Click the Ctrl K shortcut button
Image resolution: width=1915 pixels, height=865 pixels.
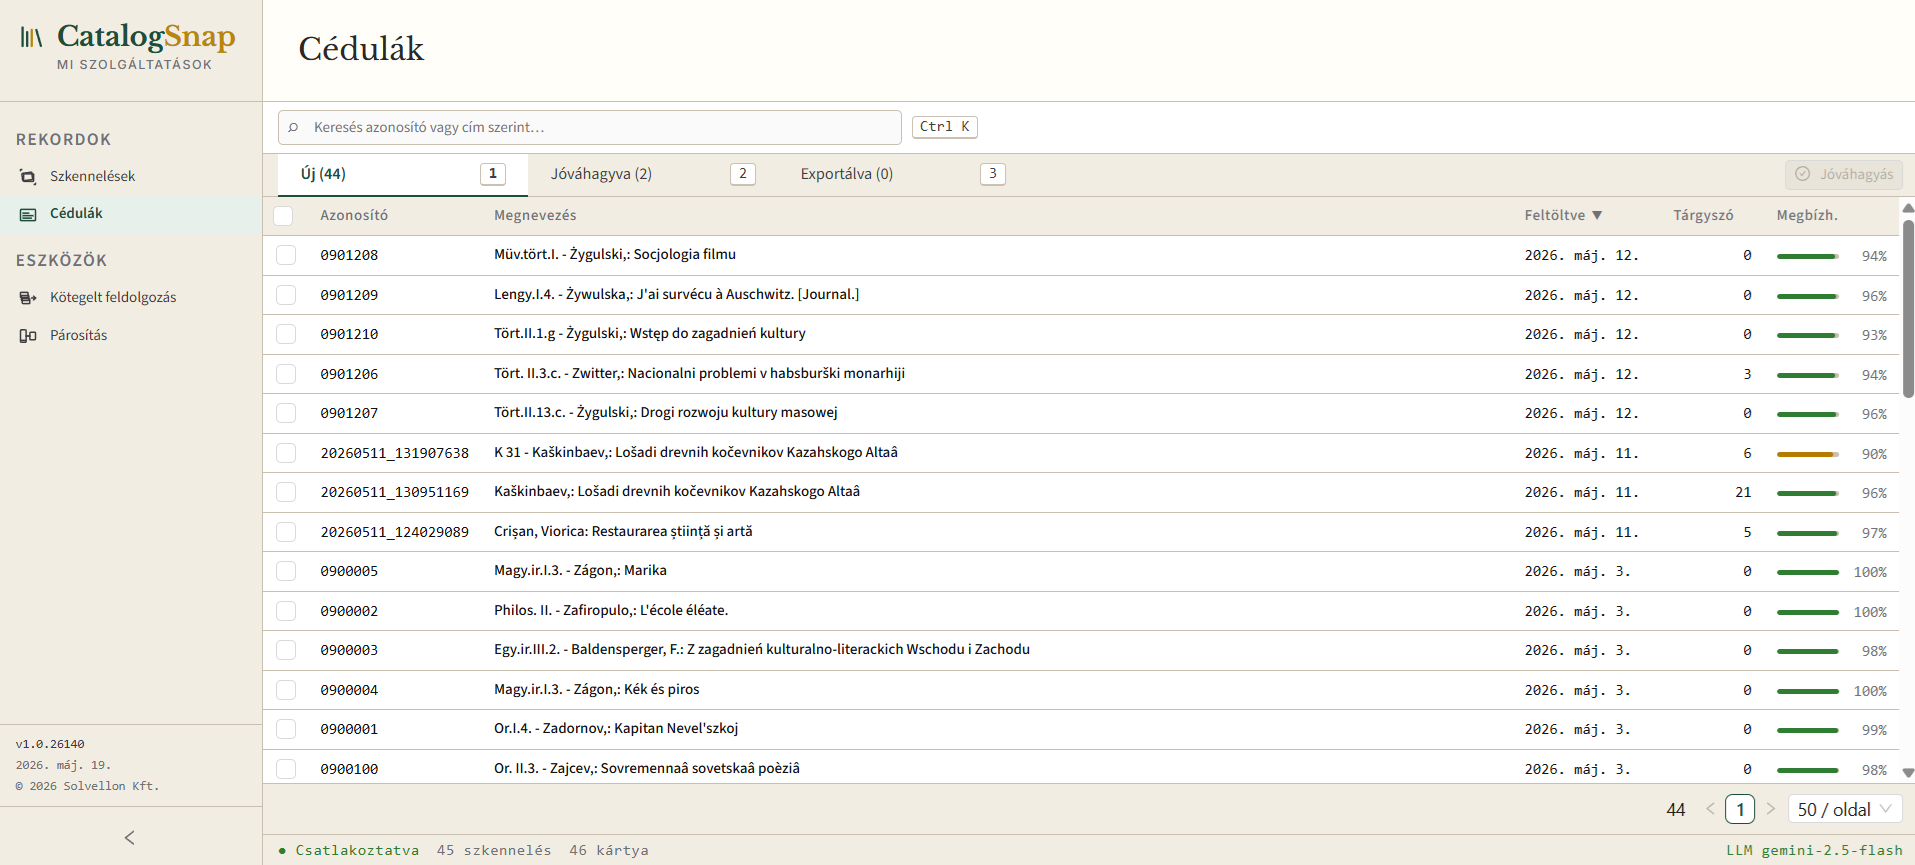(x=944, y=127)
